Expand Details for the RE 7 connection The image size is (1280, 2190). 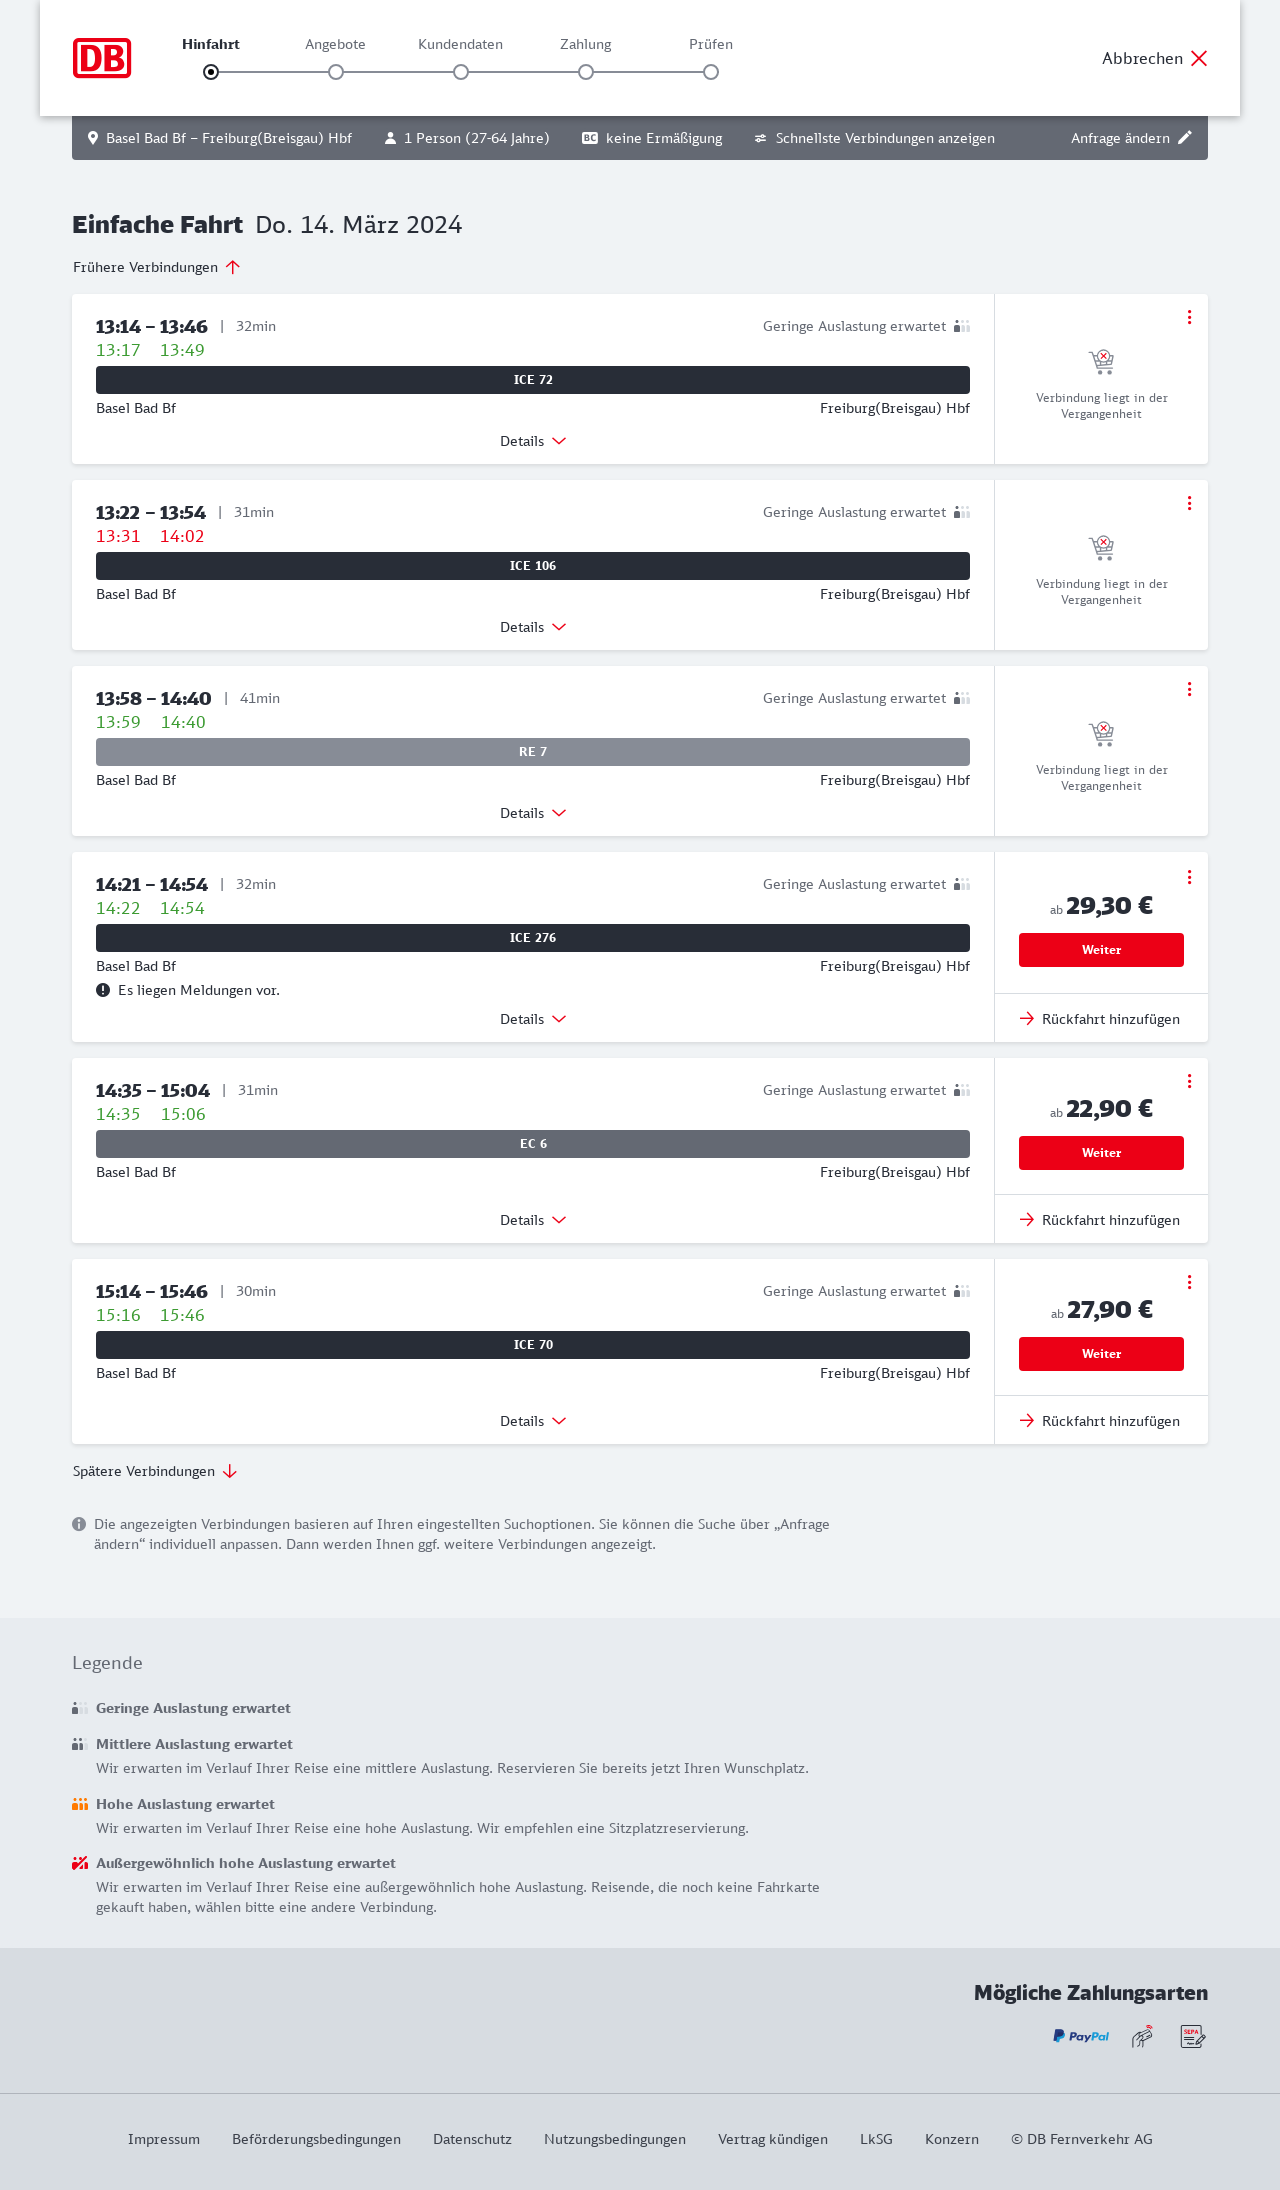point(533,813)
